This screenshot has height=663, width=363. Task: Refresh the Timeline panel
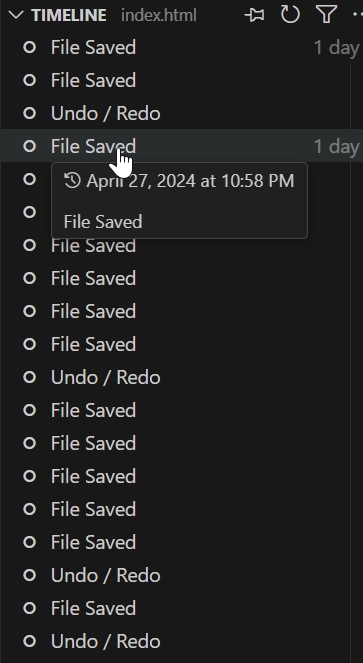[x=290, y=15]
